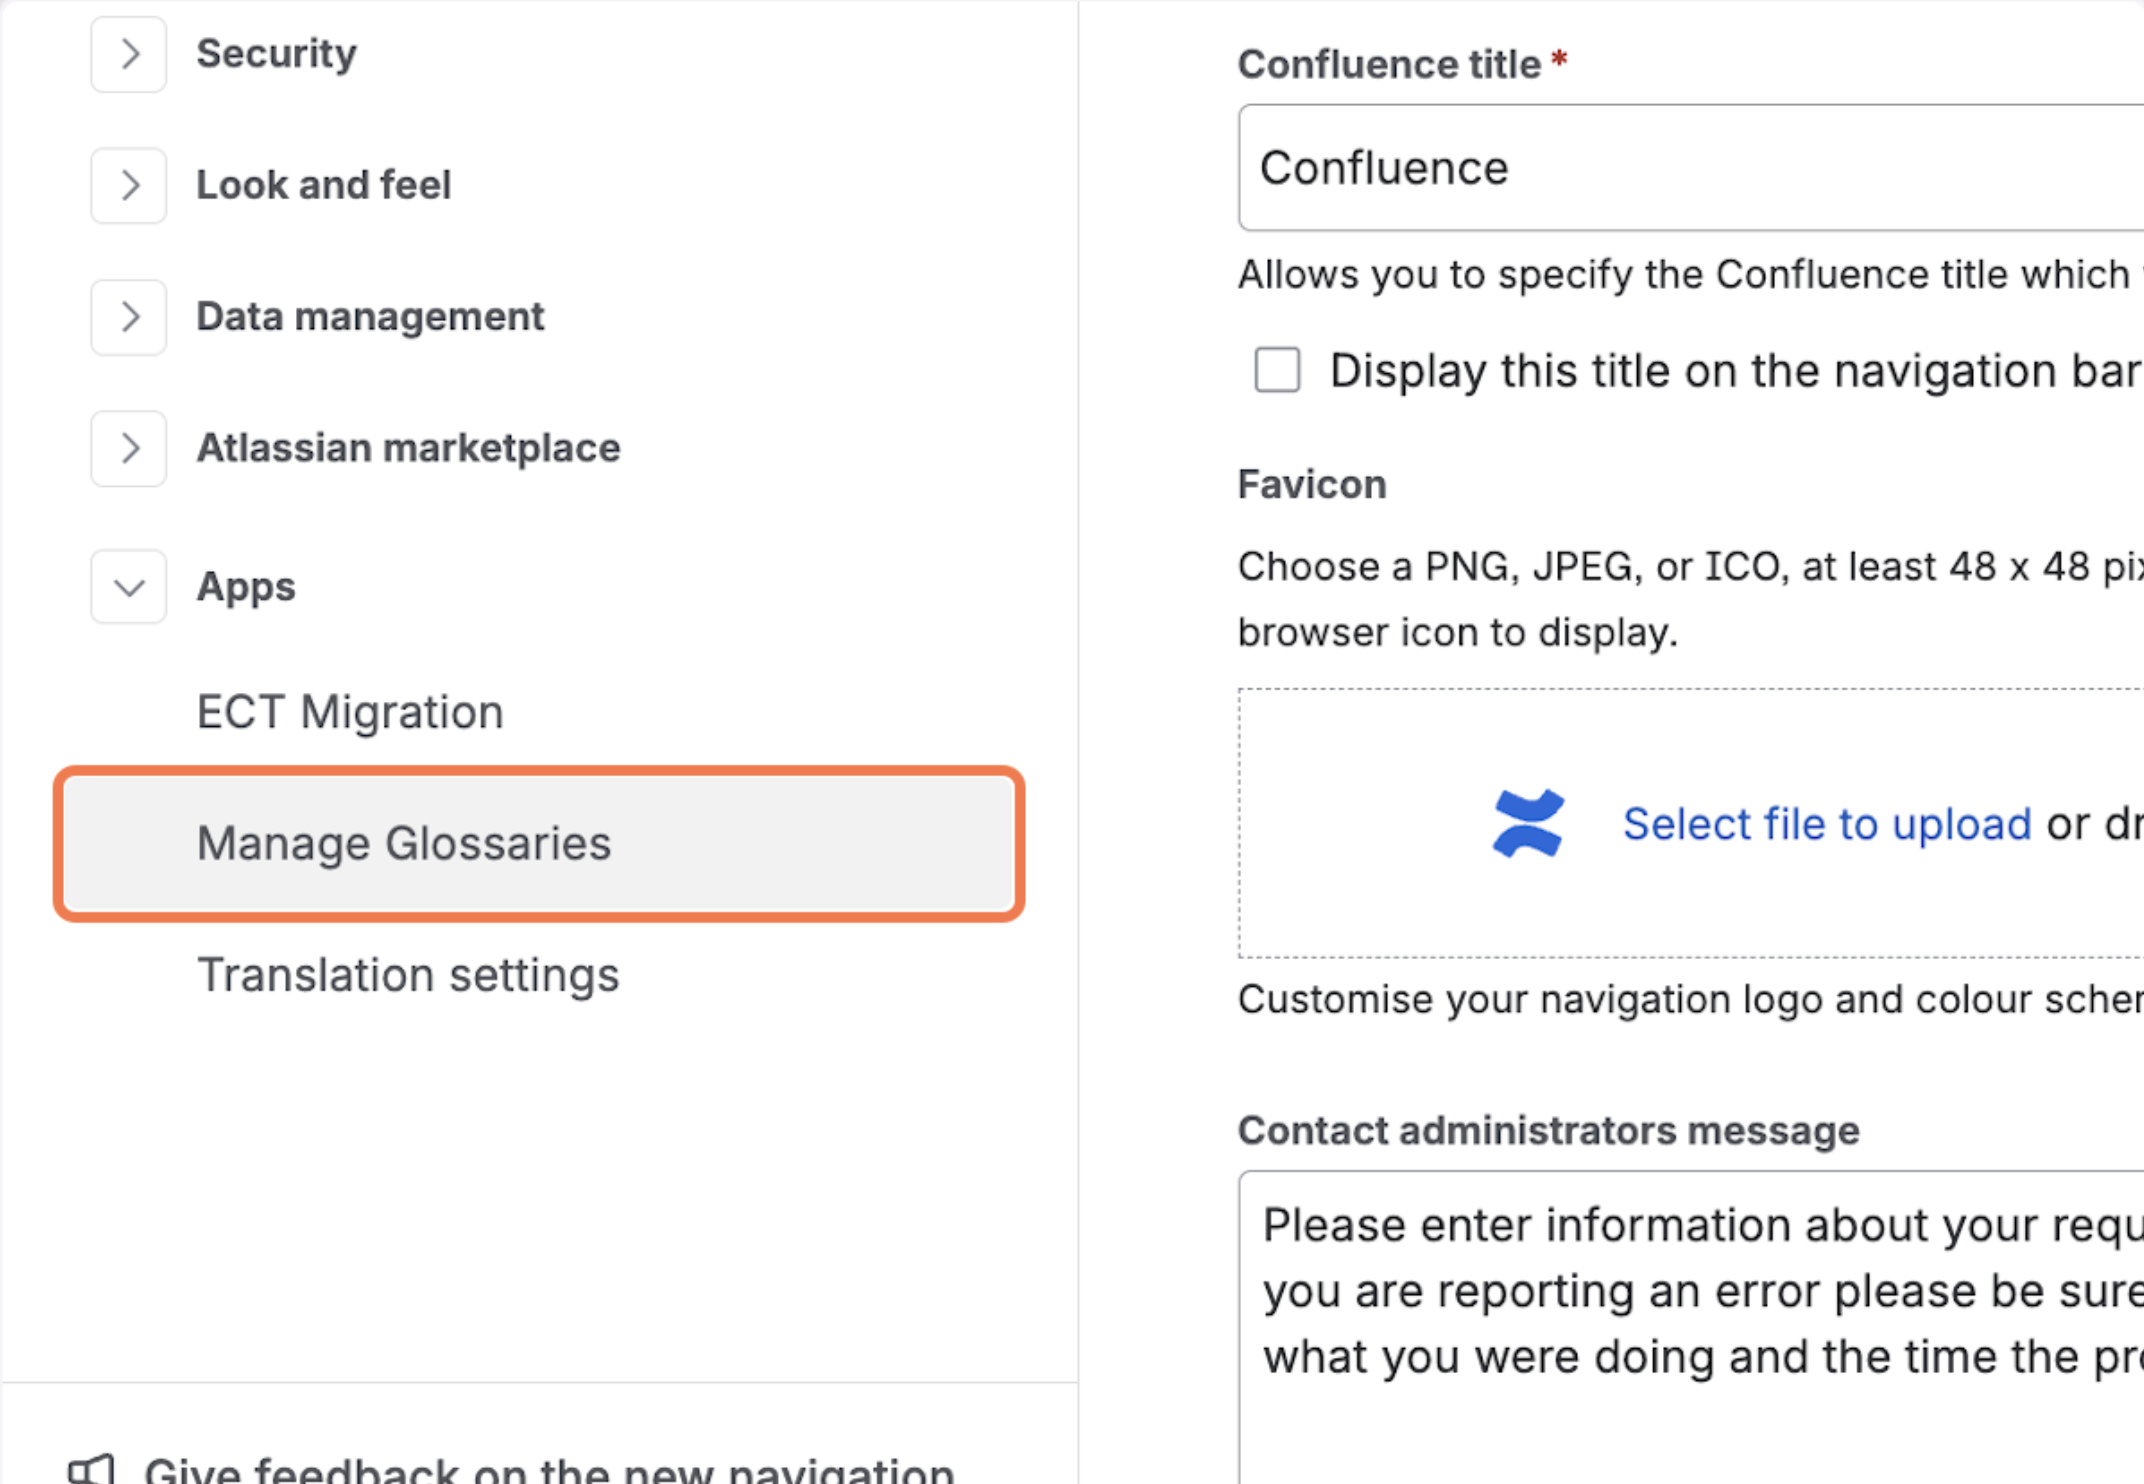This screenshot has height=1484, width=2144.
Task: Open Translation settings in sidebar
Action: 408,975
